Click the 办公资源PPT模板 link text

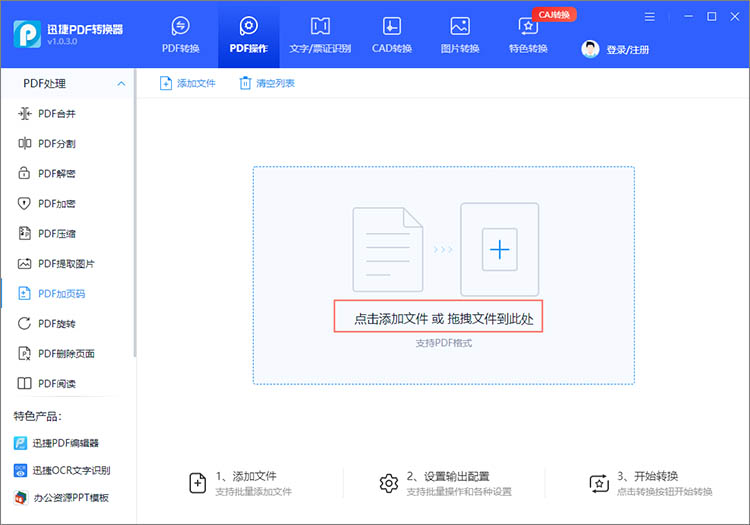tap(71, 498)
